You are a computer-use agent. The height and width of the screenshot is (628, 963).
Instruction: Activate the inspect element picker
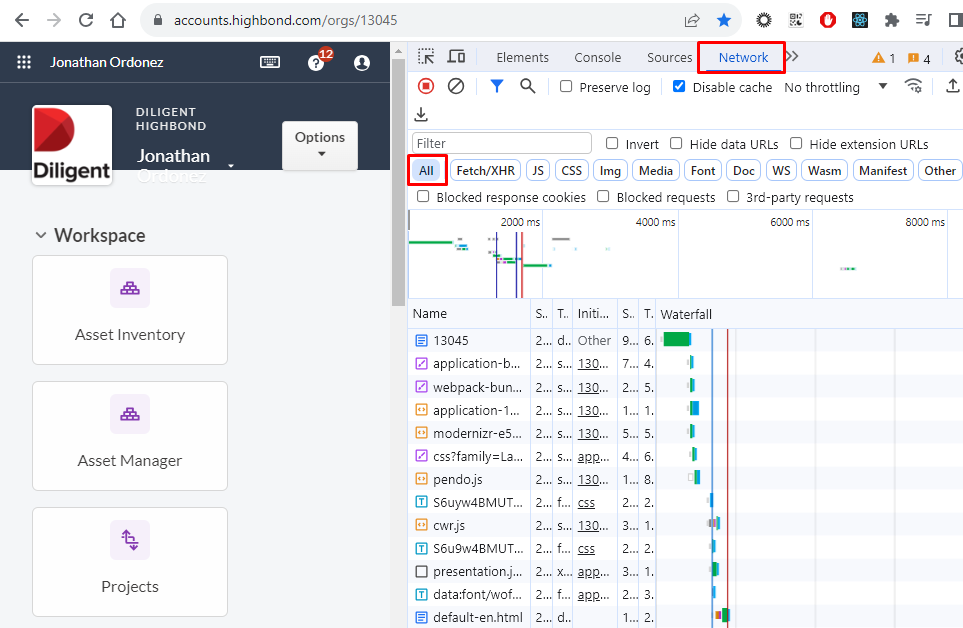click(x=426, y=57)
